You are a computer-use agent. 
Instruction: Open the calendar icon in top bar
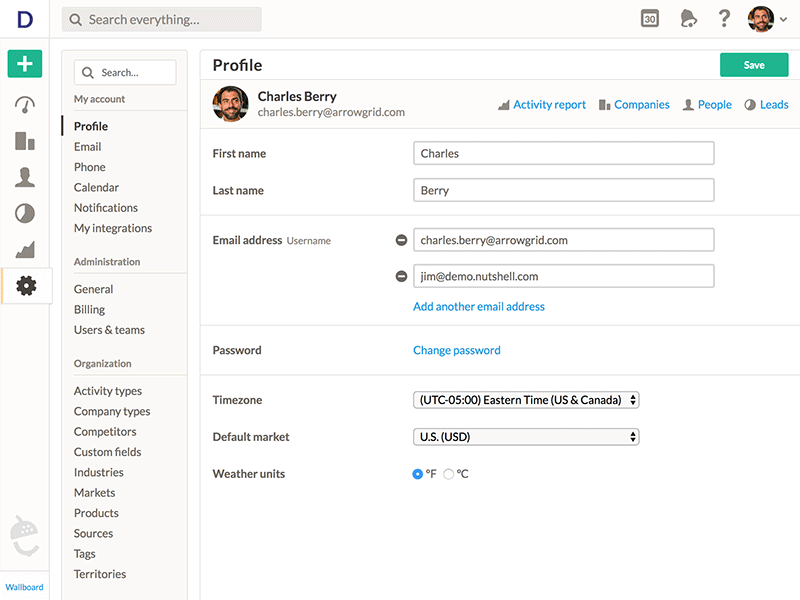click(x=650, y=19)
